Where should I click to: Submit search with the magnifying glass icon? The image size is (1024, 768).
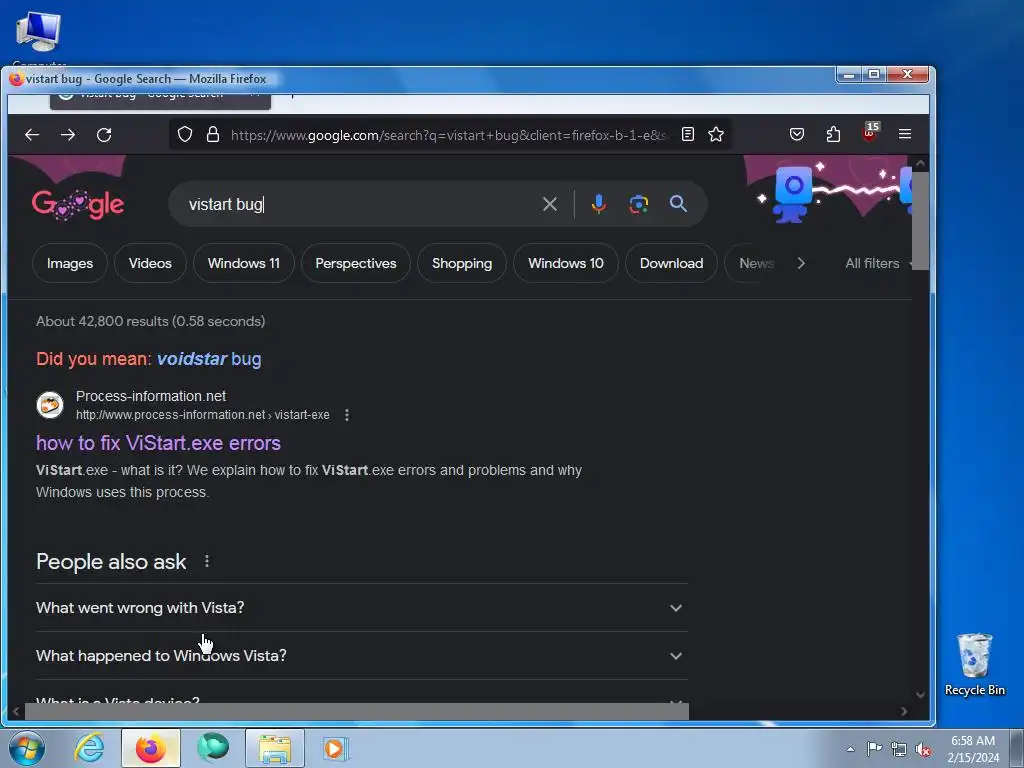pos(679,204)
